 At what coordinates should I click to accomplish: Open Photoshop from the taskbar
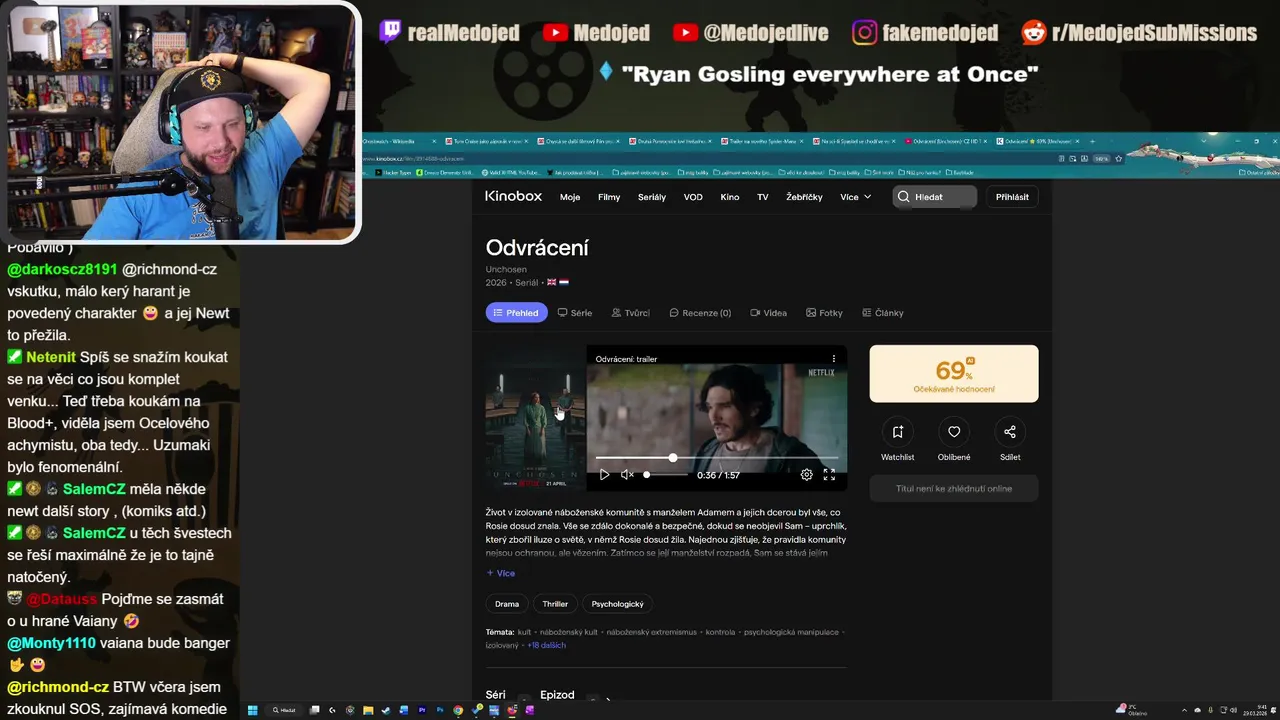click(x=440, y=710)
